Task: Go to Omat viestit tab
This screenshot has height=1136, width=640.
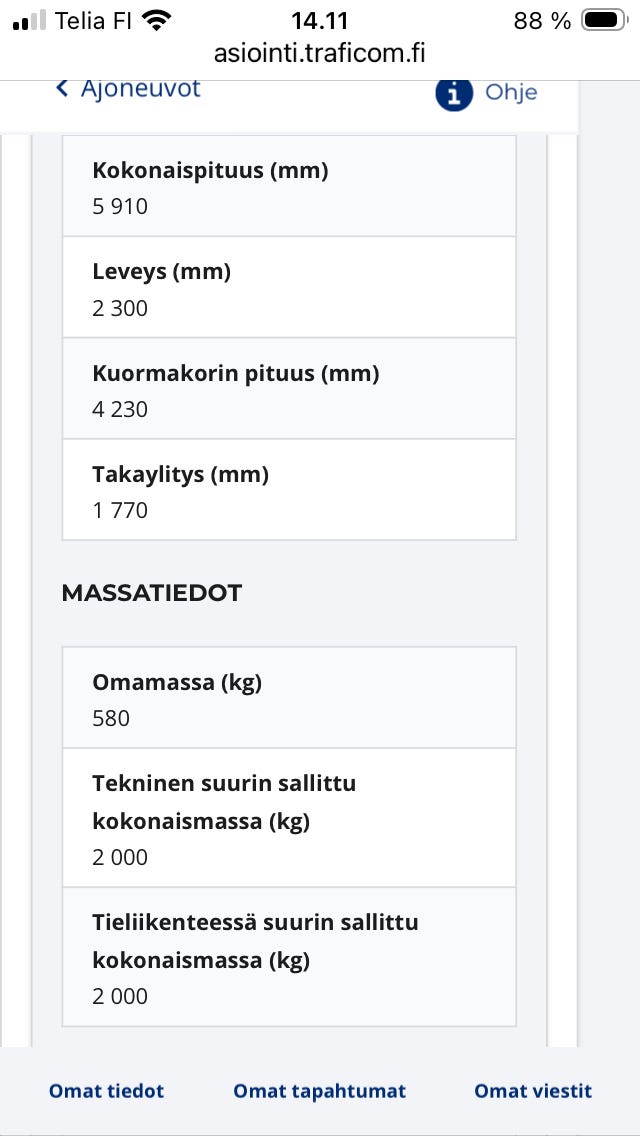Action: pyautogui.click(x=533, y=1091)
